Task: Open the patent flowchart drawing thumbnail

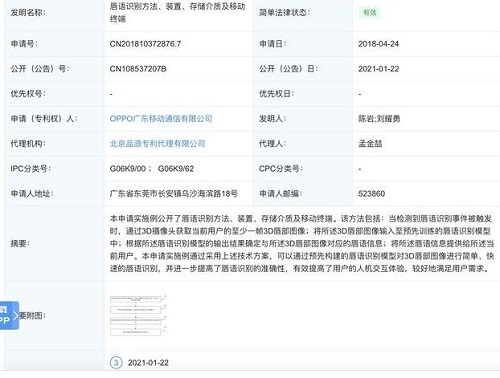Action: pyautogui.click(x=138, y=315)
